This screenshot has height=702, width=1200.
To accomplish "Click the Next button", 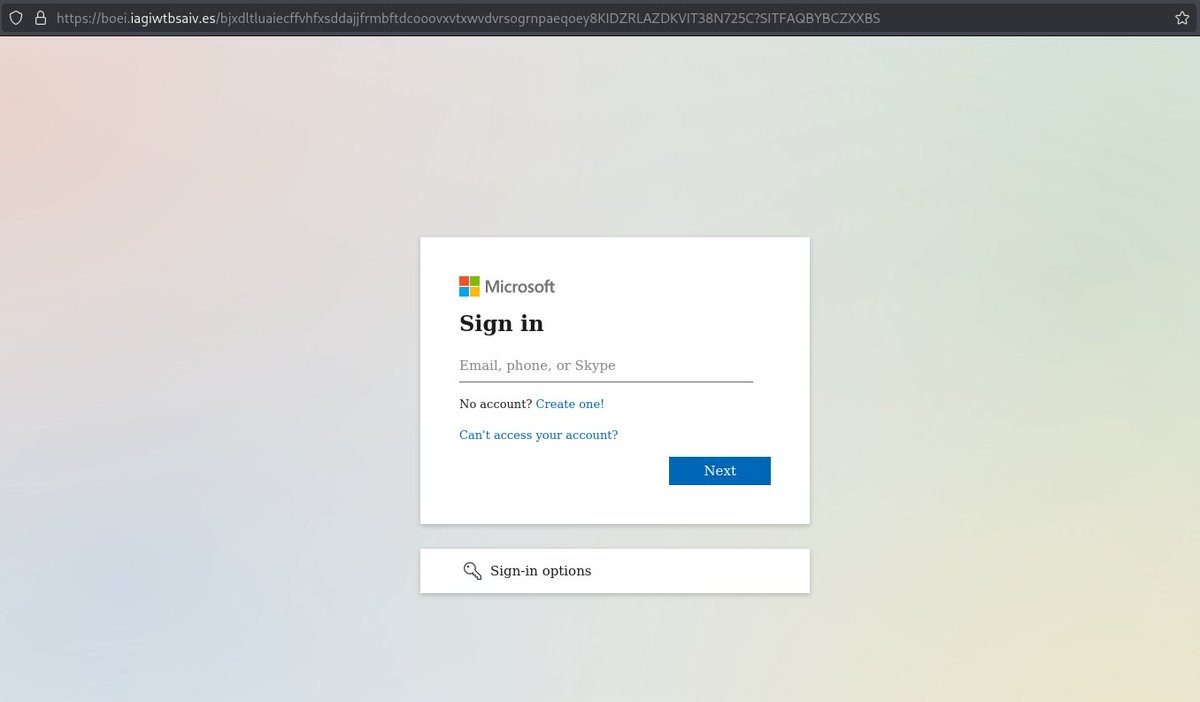I will click(720, 471).
